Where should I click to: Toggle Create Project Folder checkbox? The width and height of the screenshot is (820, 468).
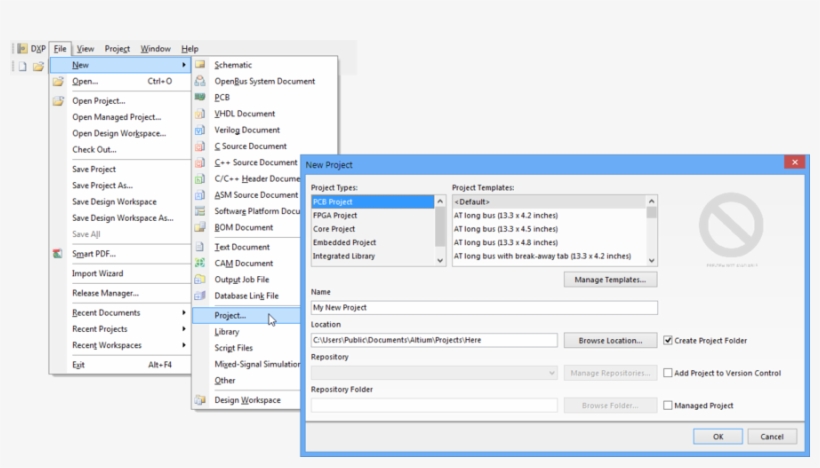tap(668, 340)
